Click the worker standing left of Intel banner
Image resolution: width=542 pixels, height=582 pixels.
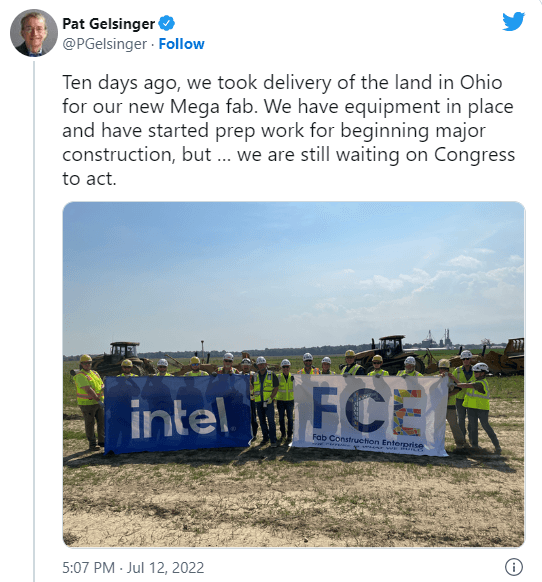pyautogui.click(x=89, y=401)
